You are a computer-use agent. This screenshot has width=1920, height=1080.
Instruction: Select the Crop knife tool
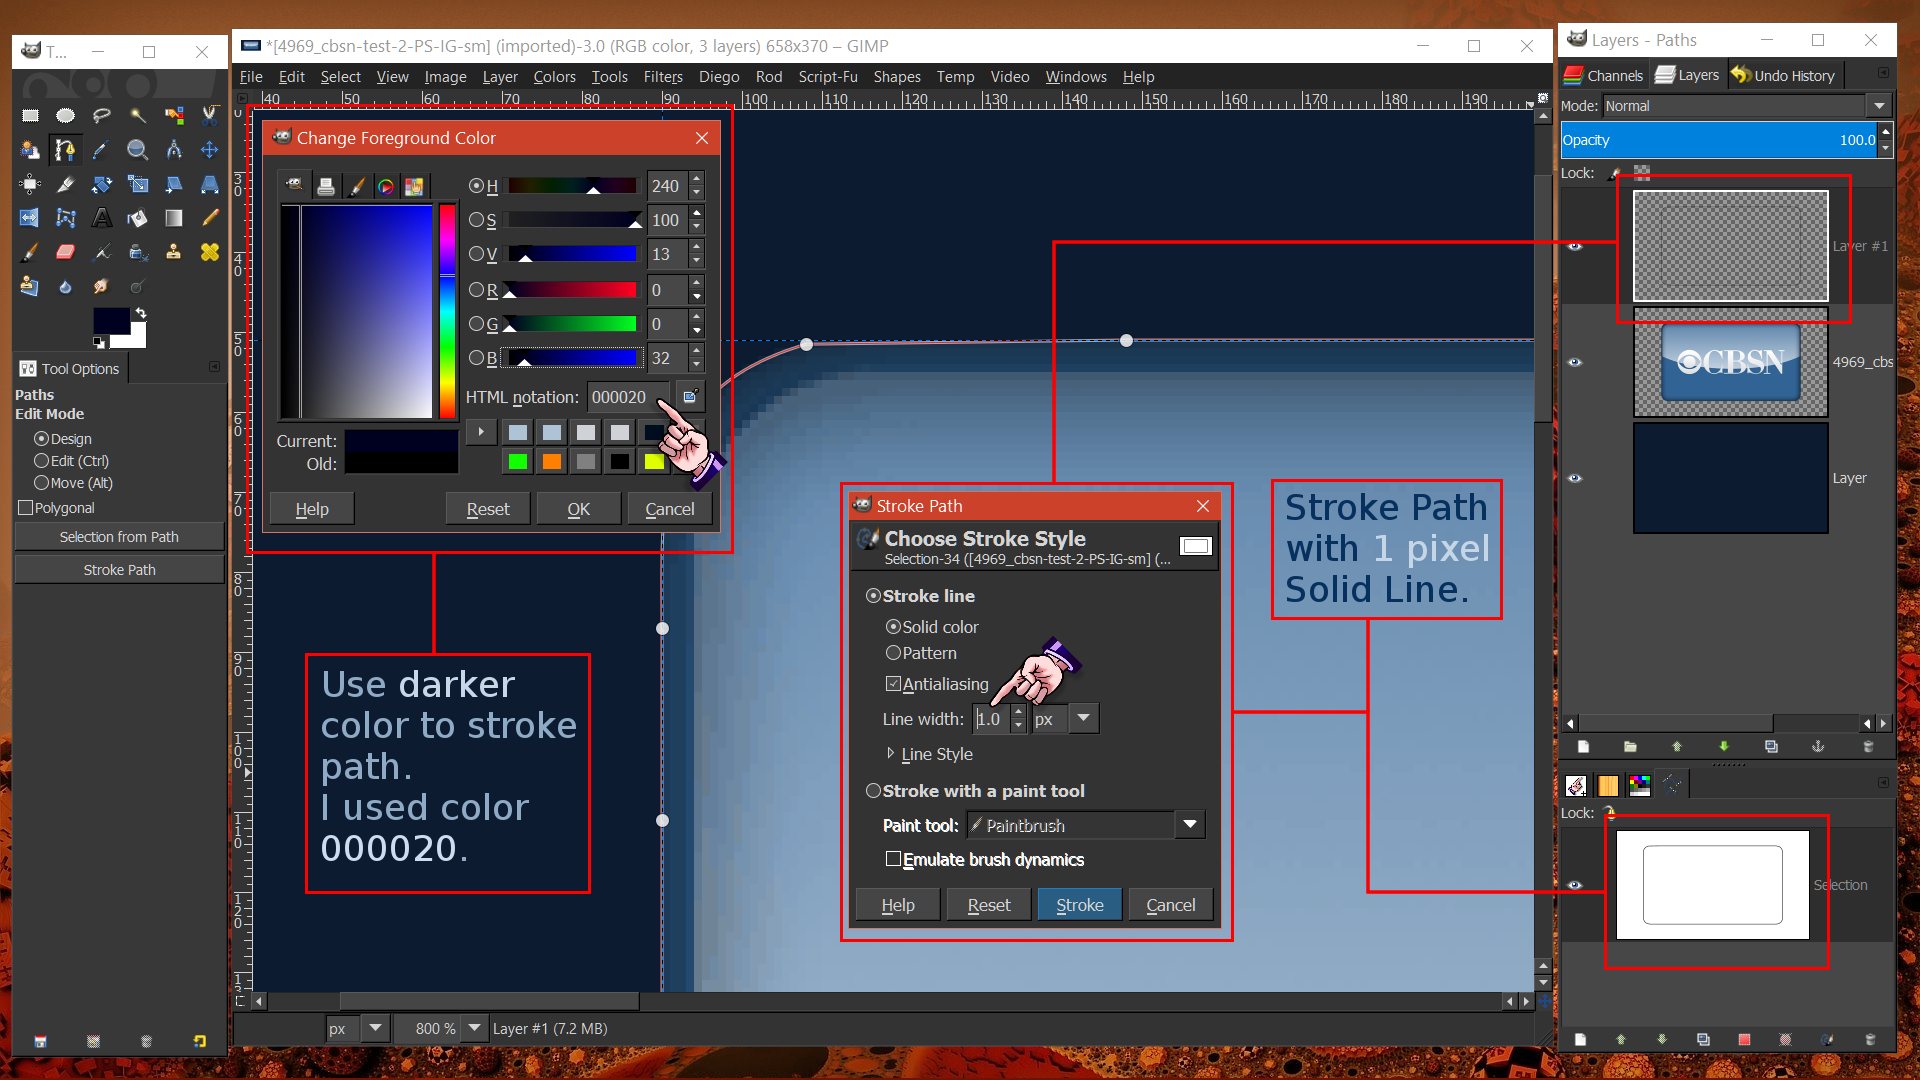pyautogui.click(x=66, y=184)
